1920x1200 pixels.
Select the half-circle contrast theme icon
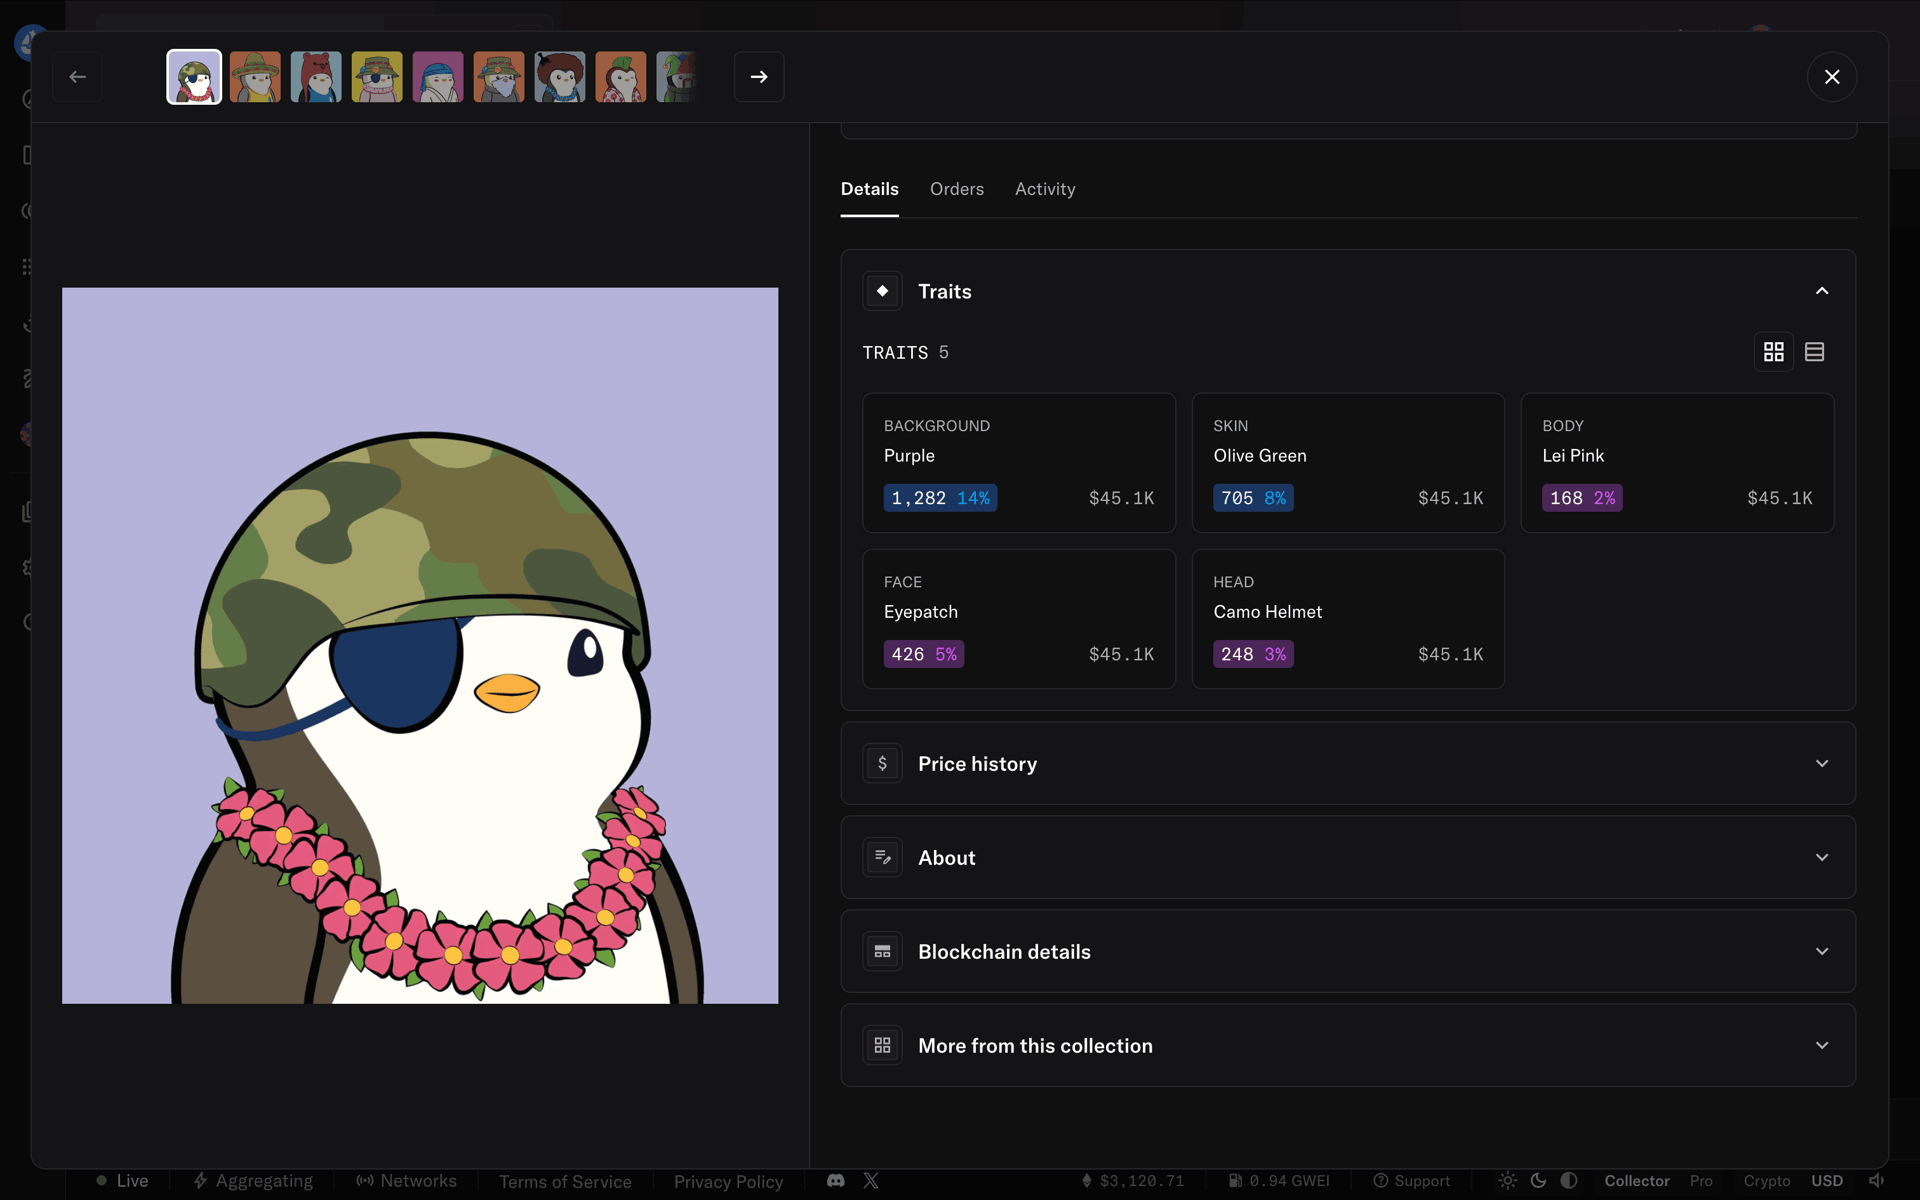[x=1569, y=1181]
